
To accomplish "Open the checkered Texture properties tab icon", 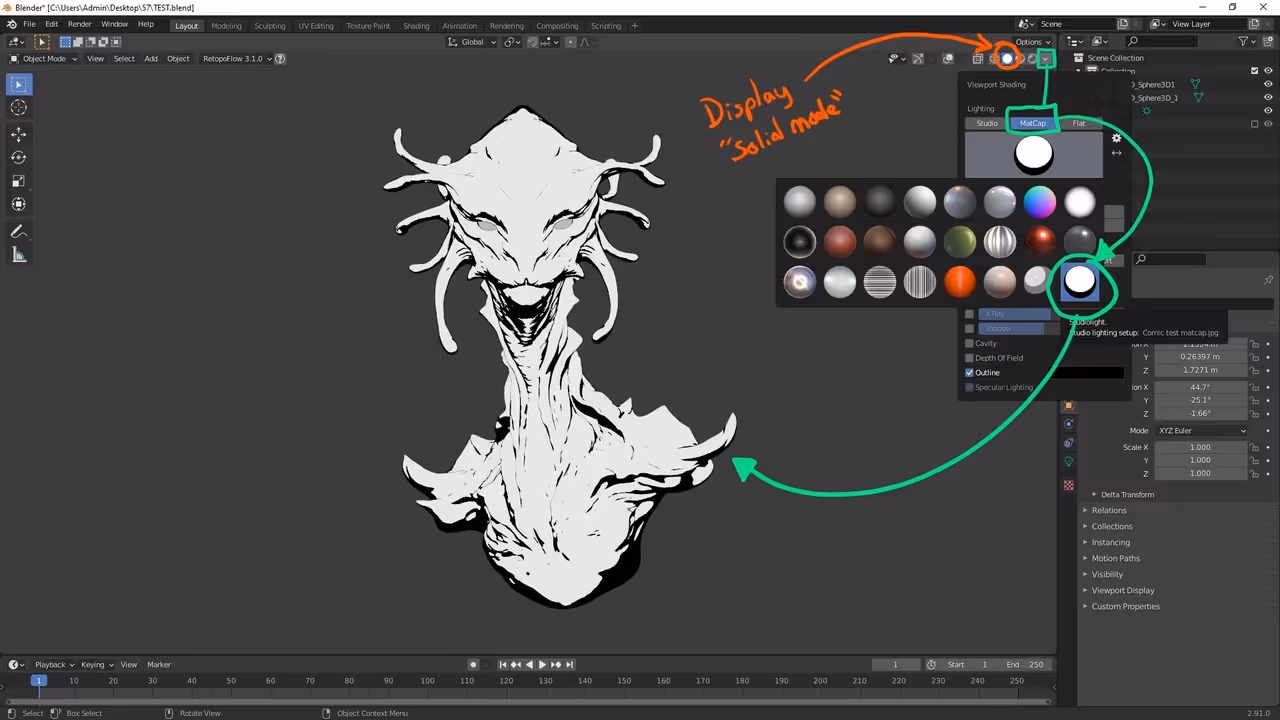I will point(1068,486).
